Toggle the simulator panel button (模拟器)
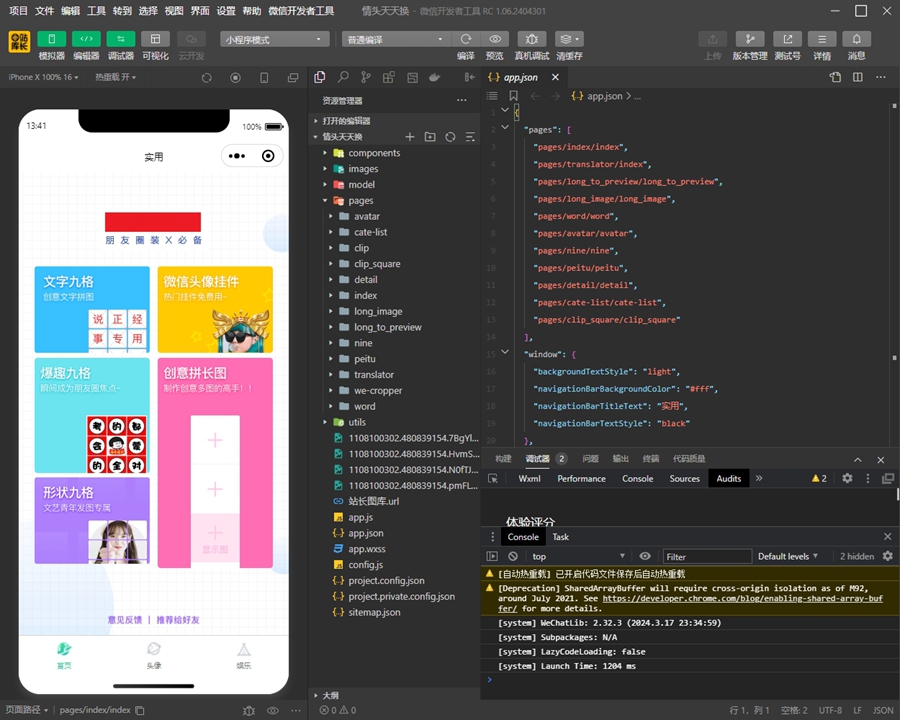This screenshot has height=720, width=900. point(51,39)
